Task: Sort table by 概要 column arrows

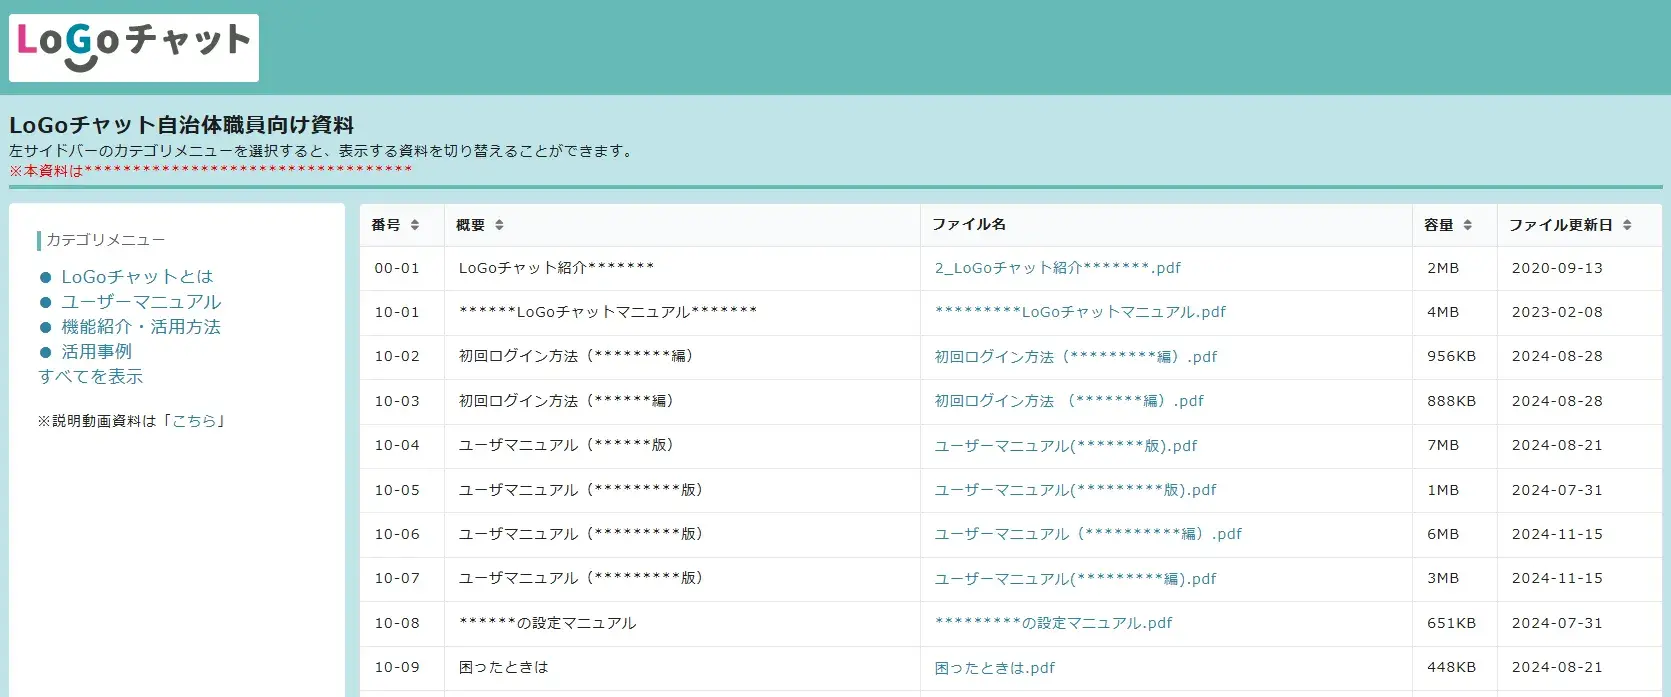Action: tap(499, 225)
